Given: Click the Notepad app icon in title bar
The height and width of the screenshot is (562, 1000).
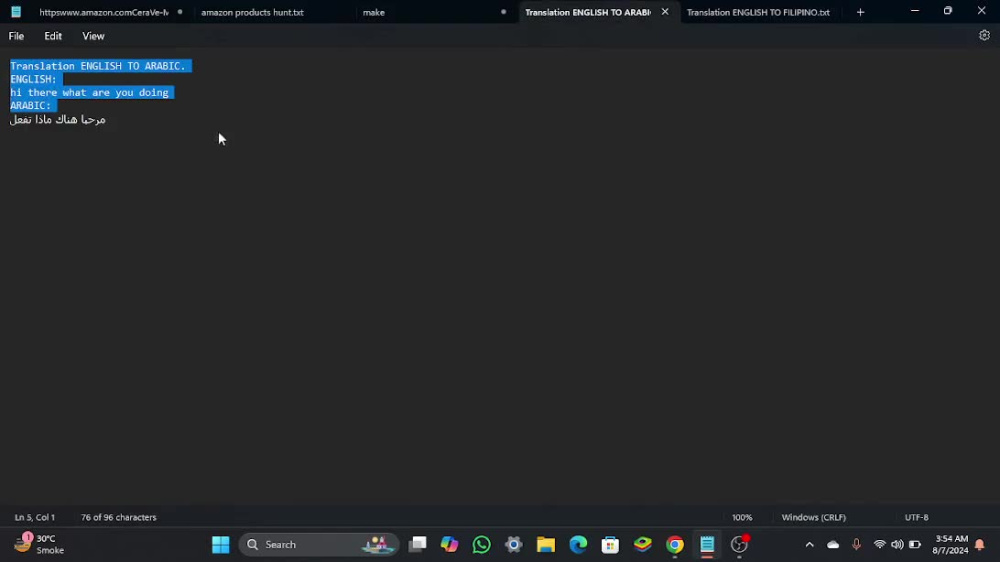Looking at the screenshot, I should (16, 11).
